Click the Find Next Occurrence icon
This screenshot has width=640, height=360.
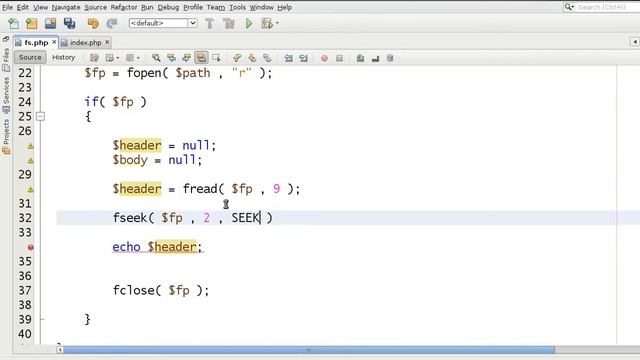coord(186,58)
